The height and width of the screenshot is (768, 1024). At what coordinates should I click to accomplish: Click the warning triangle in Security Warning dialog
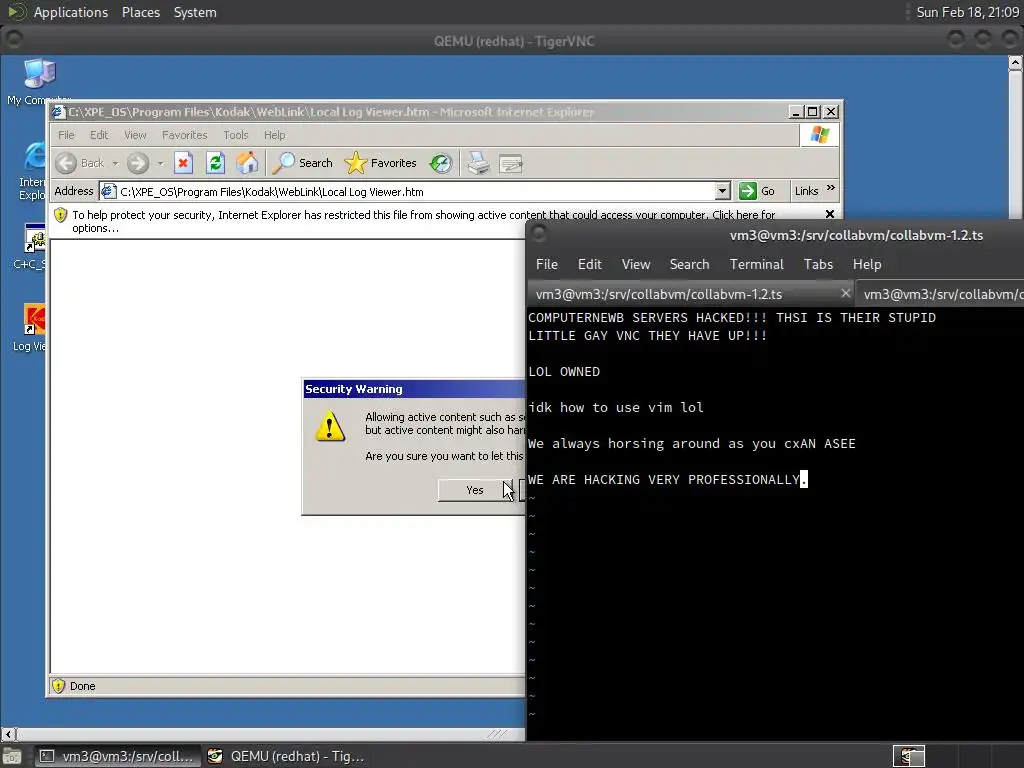click(330, 426)
